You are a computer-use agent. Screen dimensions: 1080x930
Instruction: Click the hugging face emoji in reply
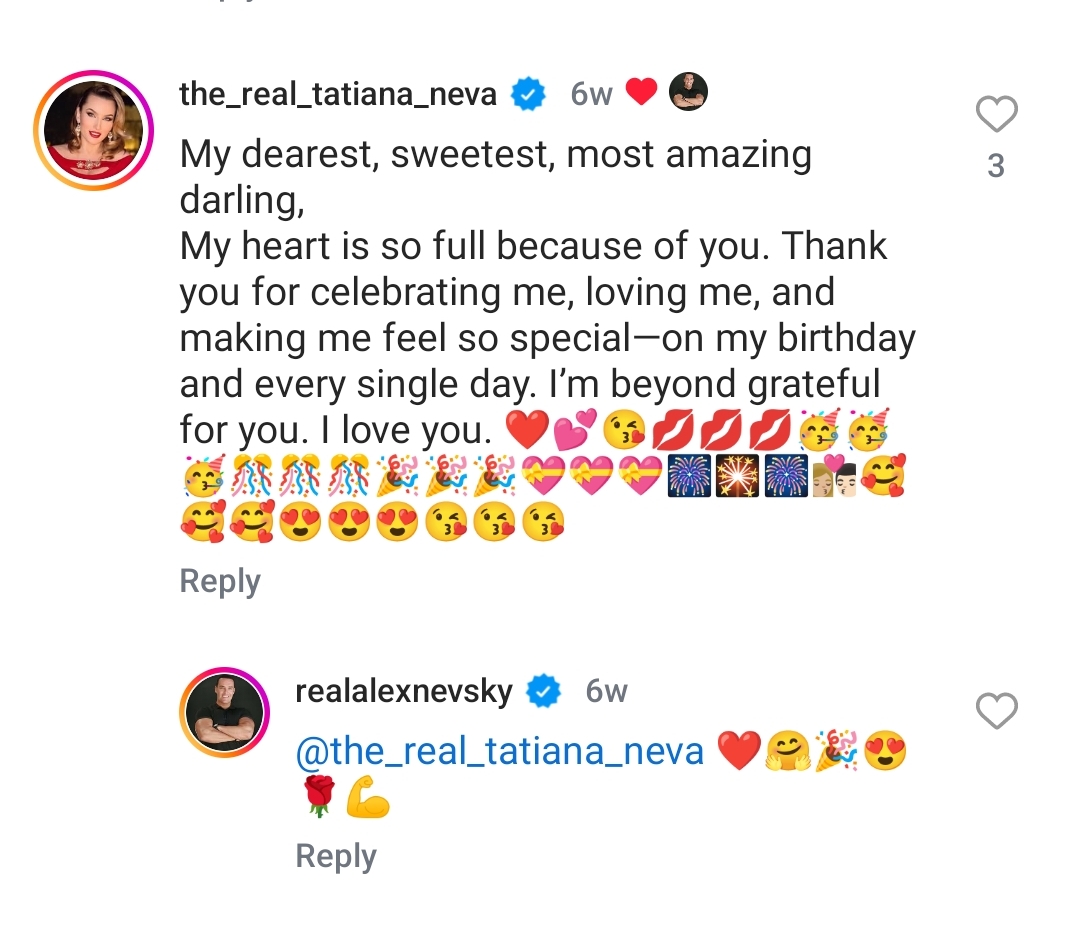[x=788, y=751]
